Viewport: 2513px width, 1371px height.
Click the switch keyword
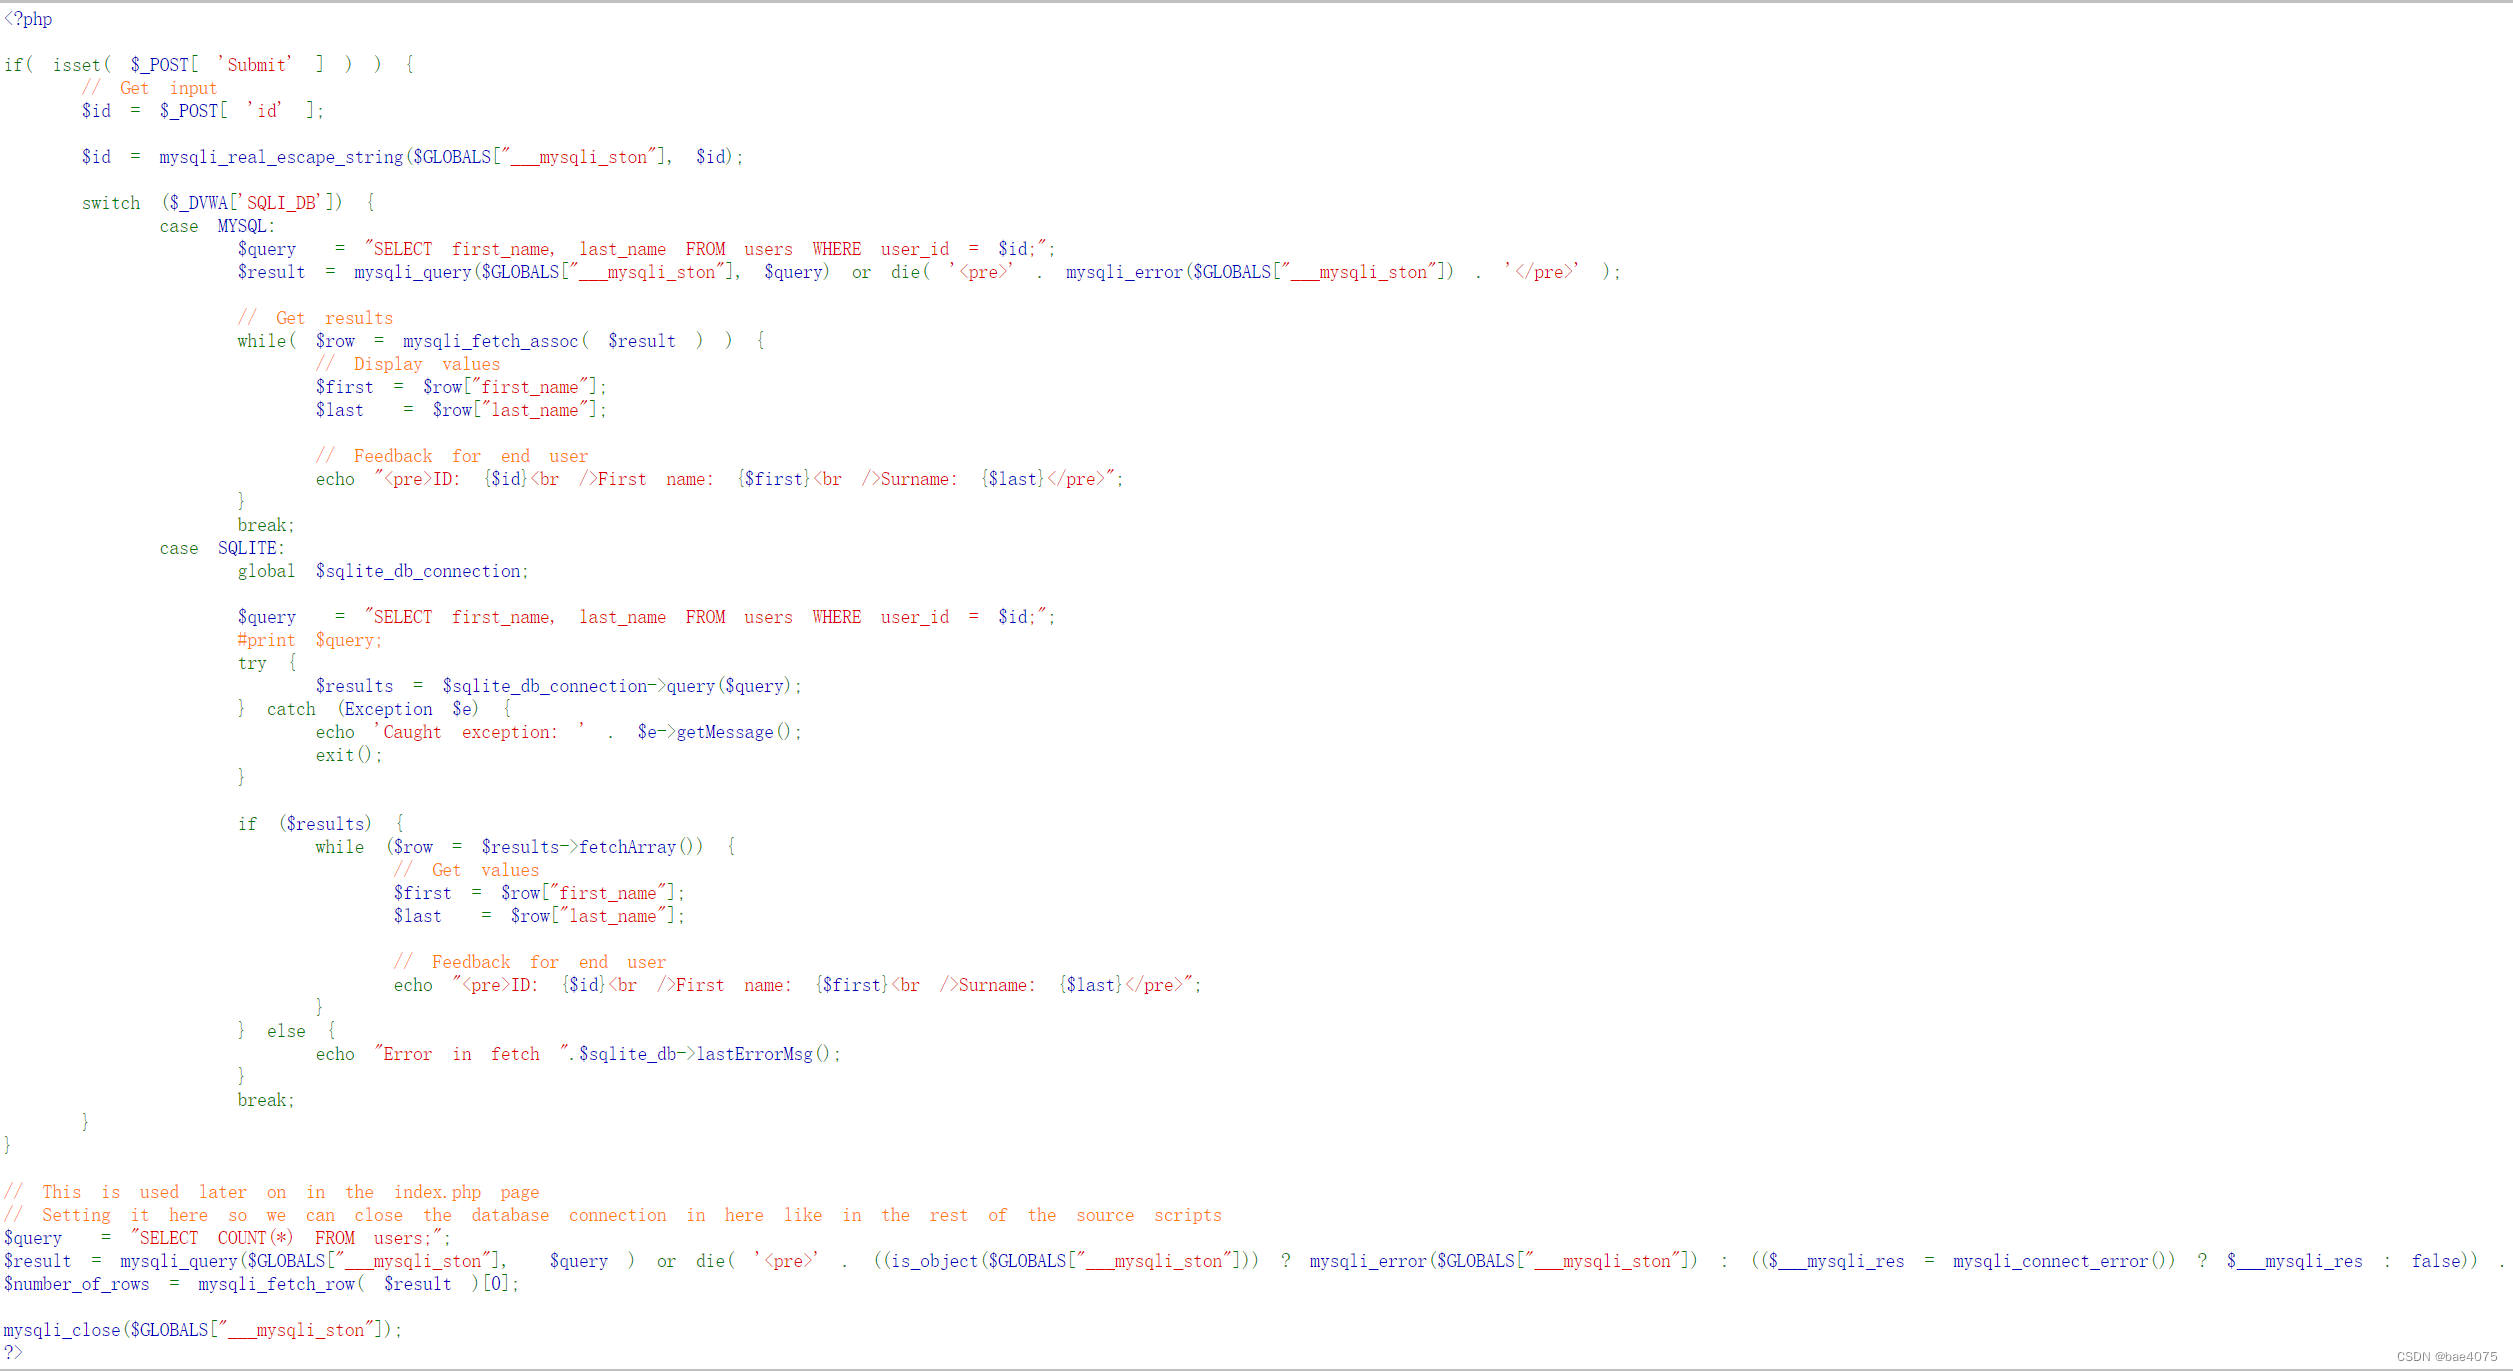(111, 203)
